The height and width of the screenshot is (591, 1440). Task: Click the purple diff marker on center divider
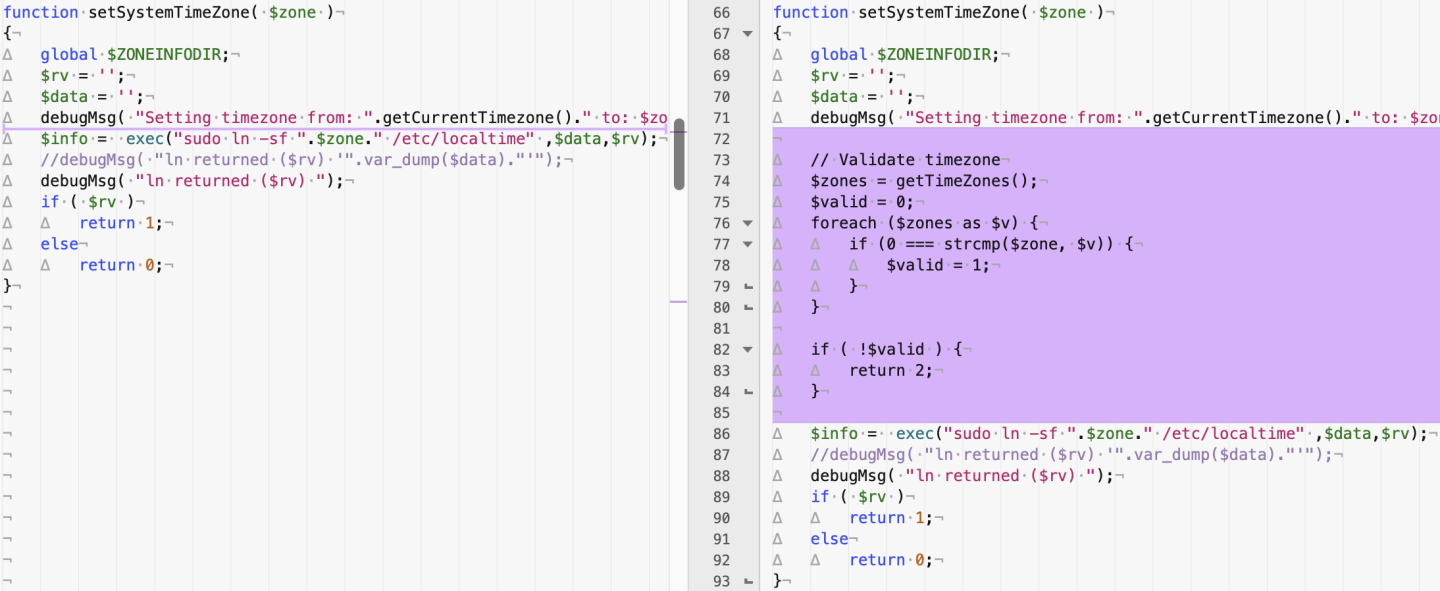(x=678, y=301)
